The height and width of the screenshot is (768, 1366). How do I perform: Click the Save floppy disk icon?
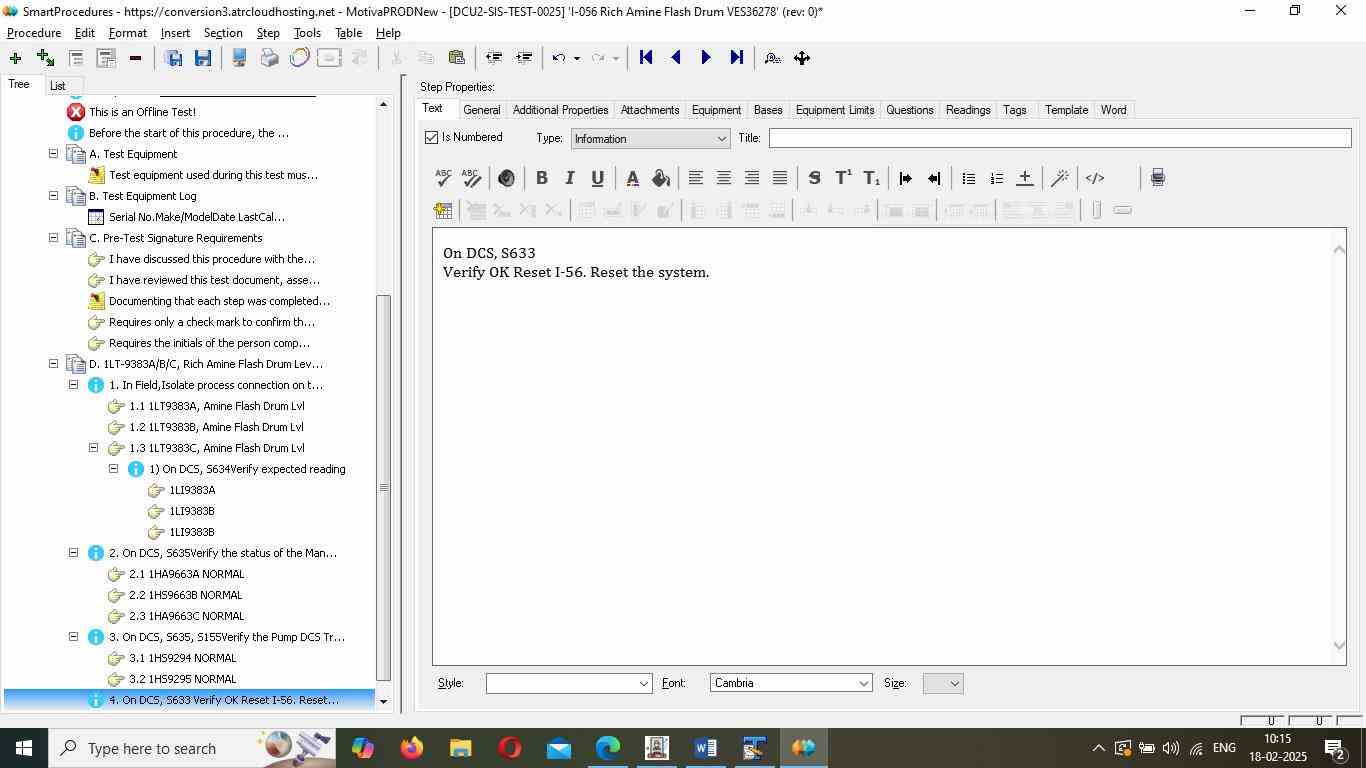203,58
